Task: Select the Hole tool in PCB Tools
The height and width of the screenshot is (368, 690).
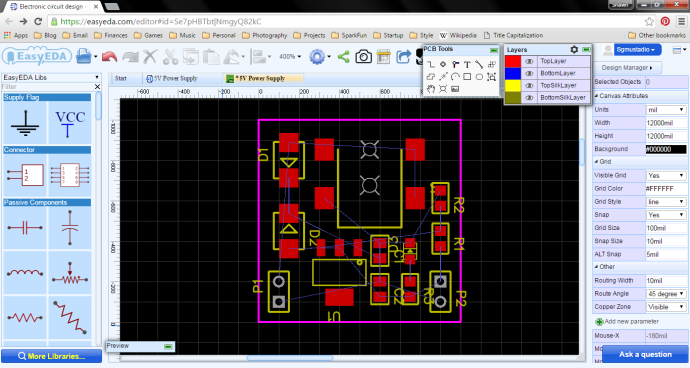Action: 443,89
